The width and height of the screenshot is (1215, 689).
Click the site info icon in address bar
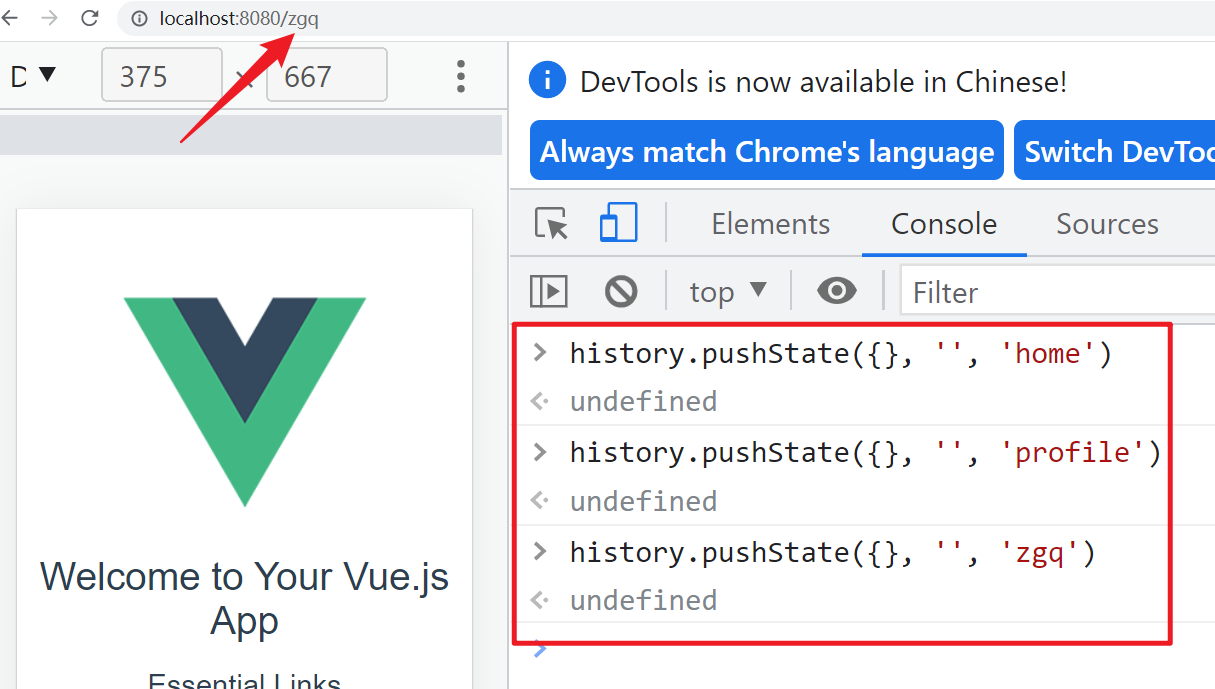tap(137, 17)
